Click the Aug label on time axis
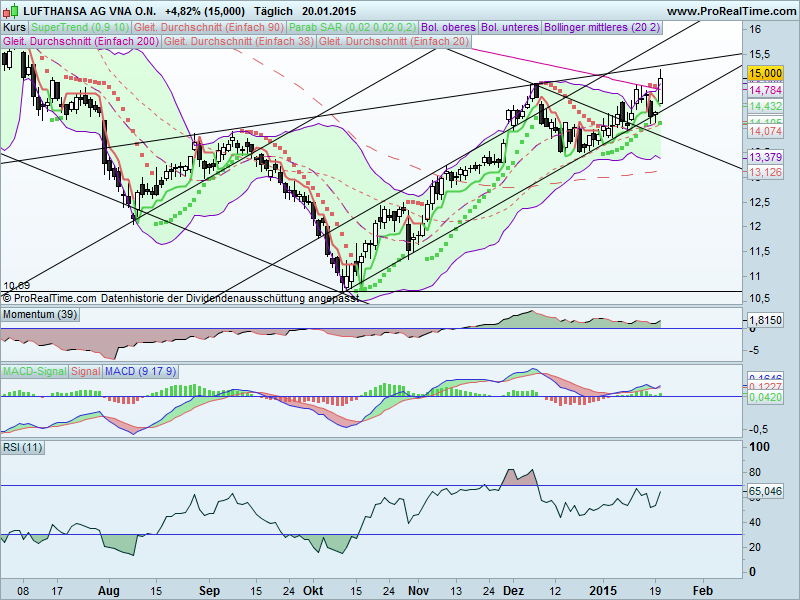The width and height of the screenshot is (800, 600). pos(108,591)
